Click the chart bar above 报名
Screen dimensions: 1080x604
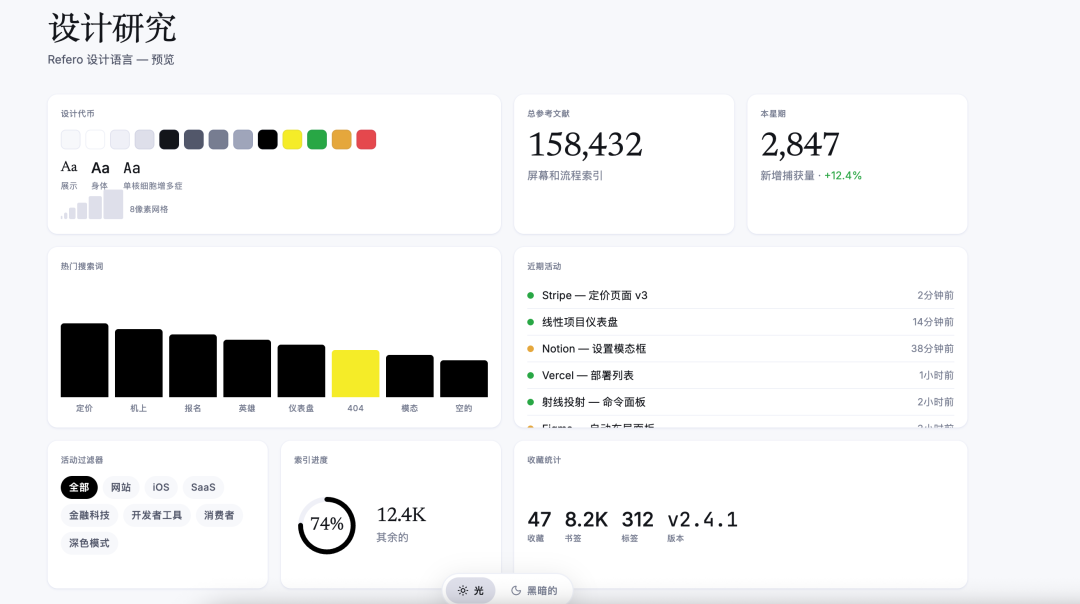click(x=193, y=366)
